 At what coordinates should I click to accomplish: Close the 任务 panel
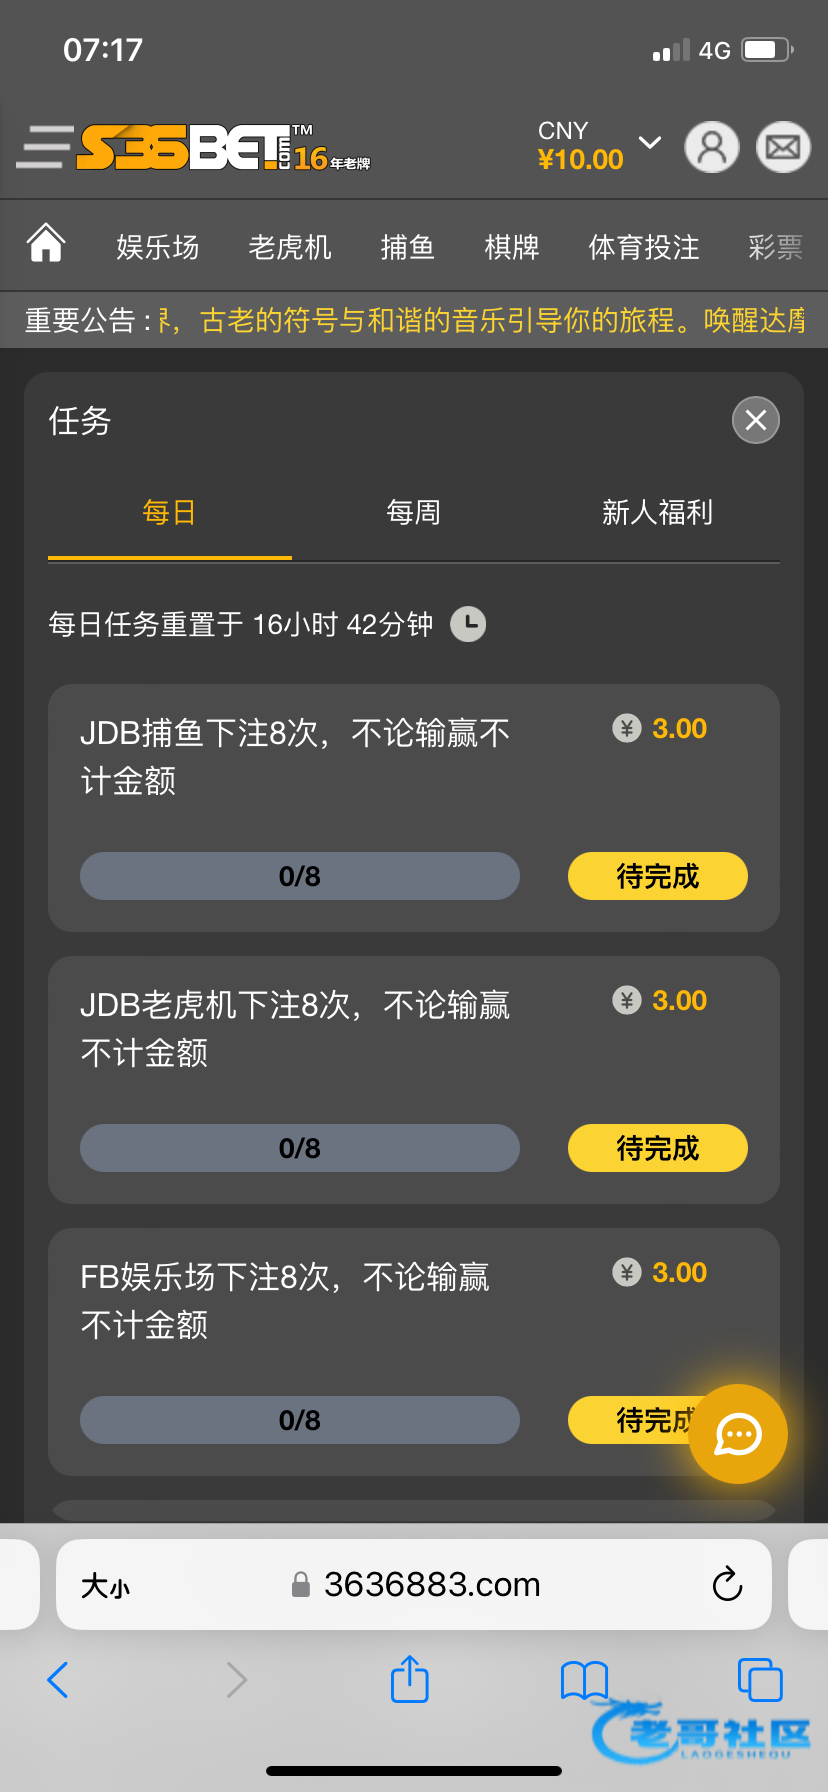click(755, 420)
